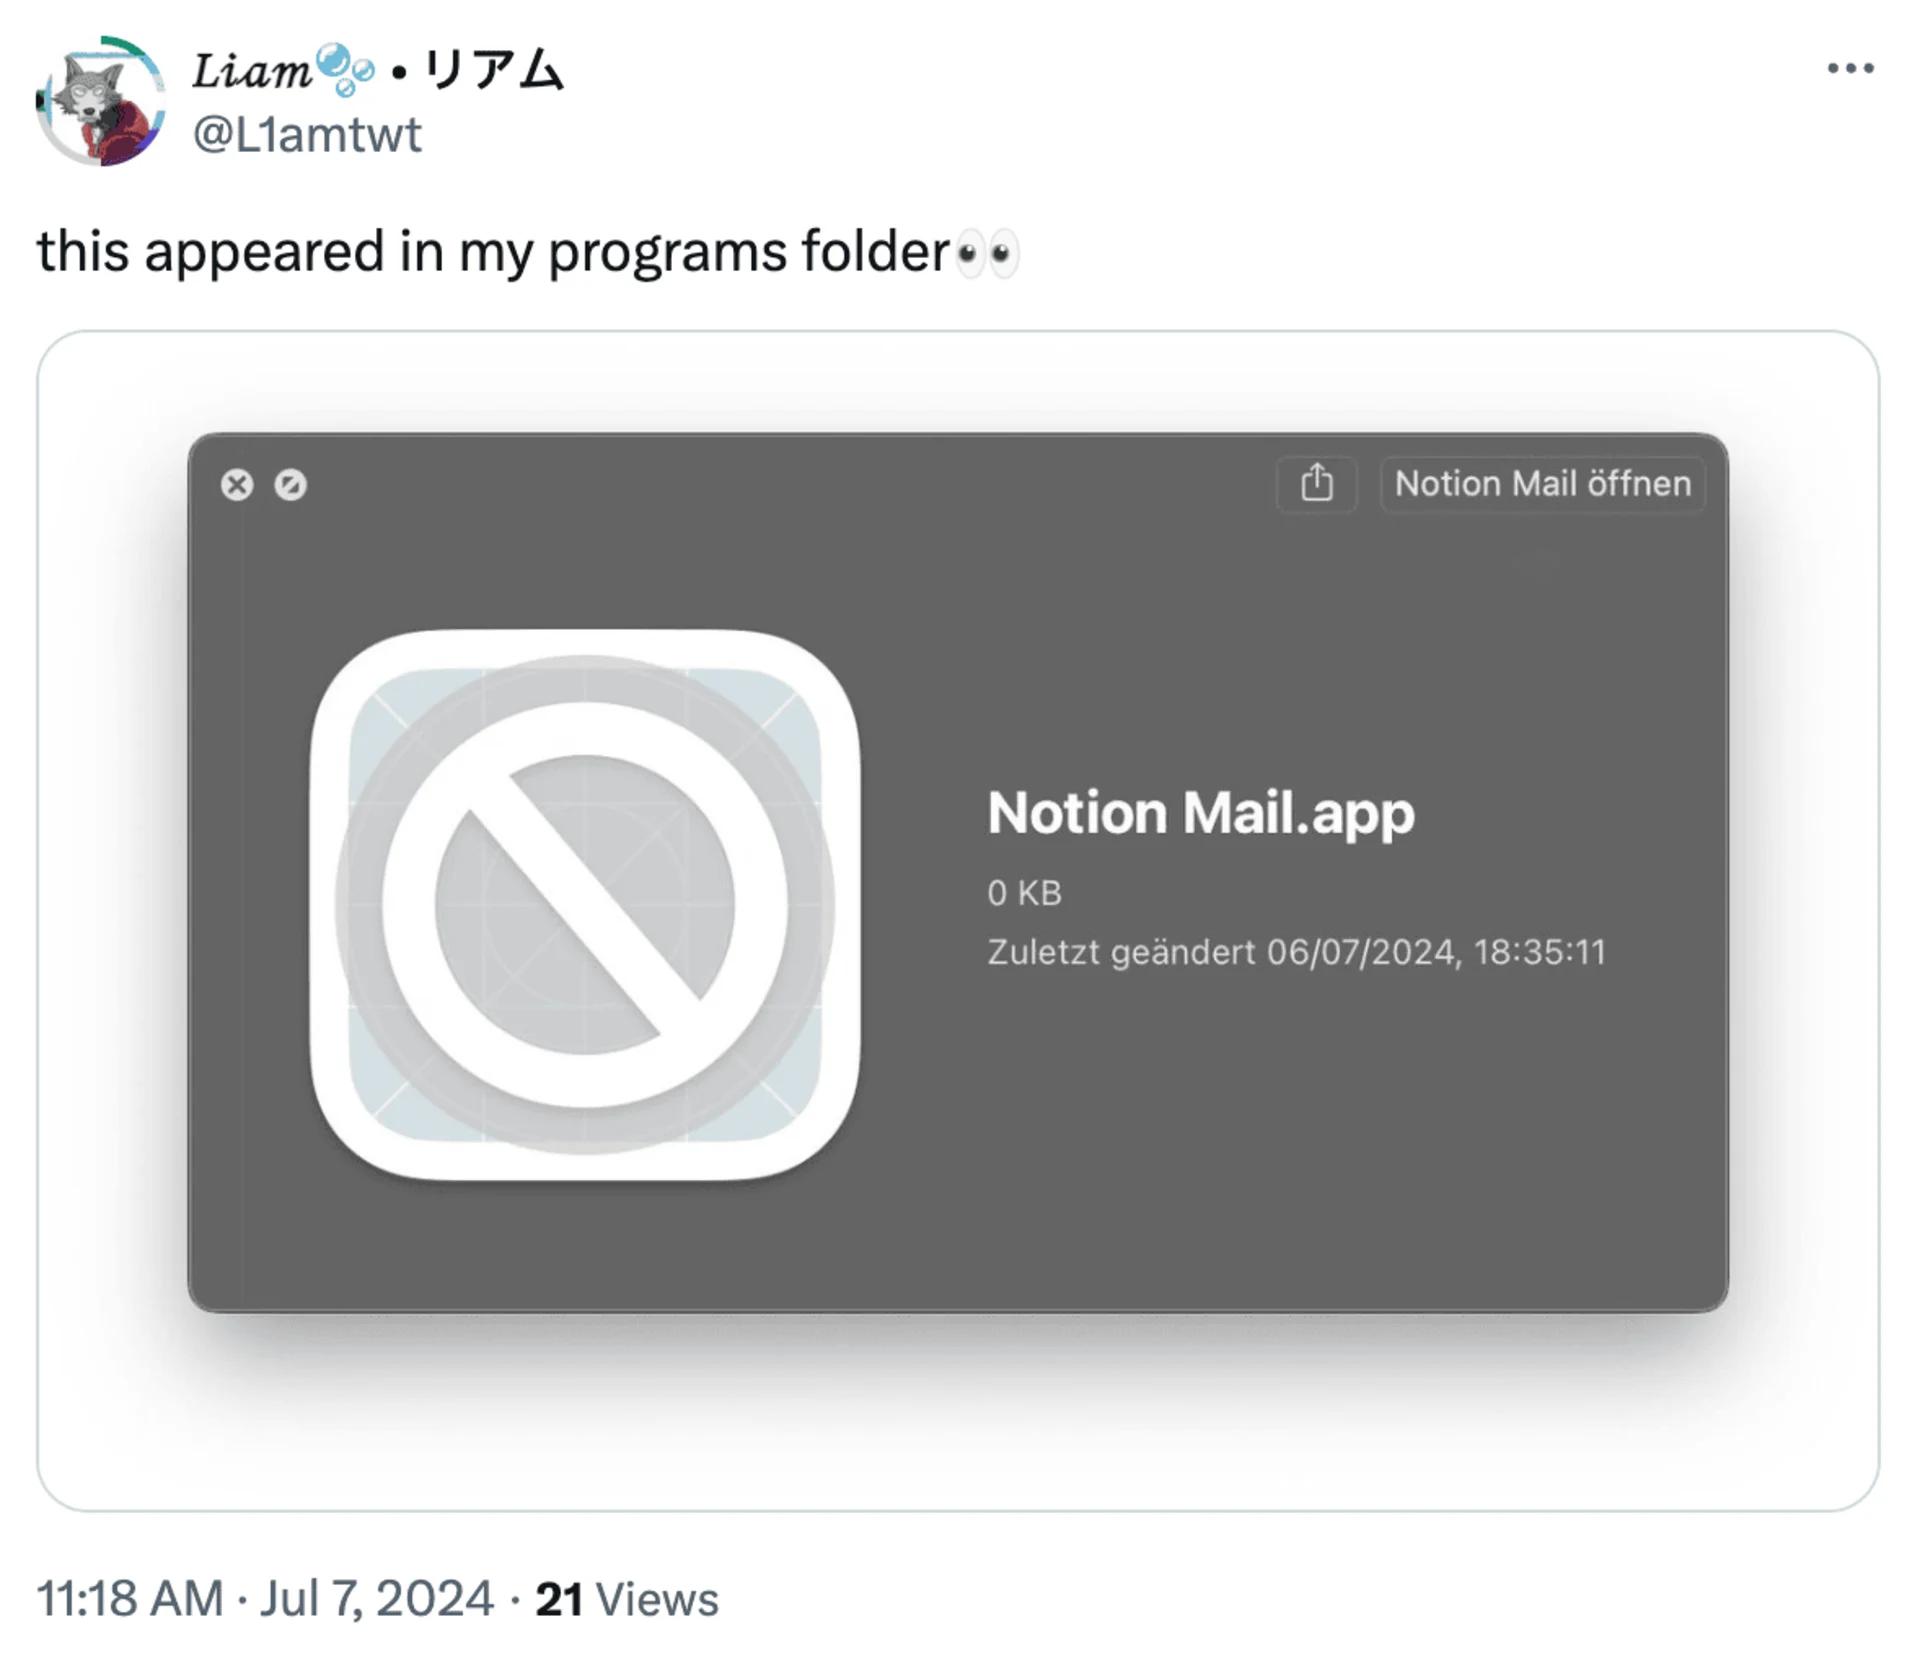The width and height of the screenshot is (1920, 1653).
Task: Open the 21 Views details
Action: (625, 1598)
